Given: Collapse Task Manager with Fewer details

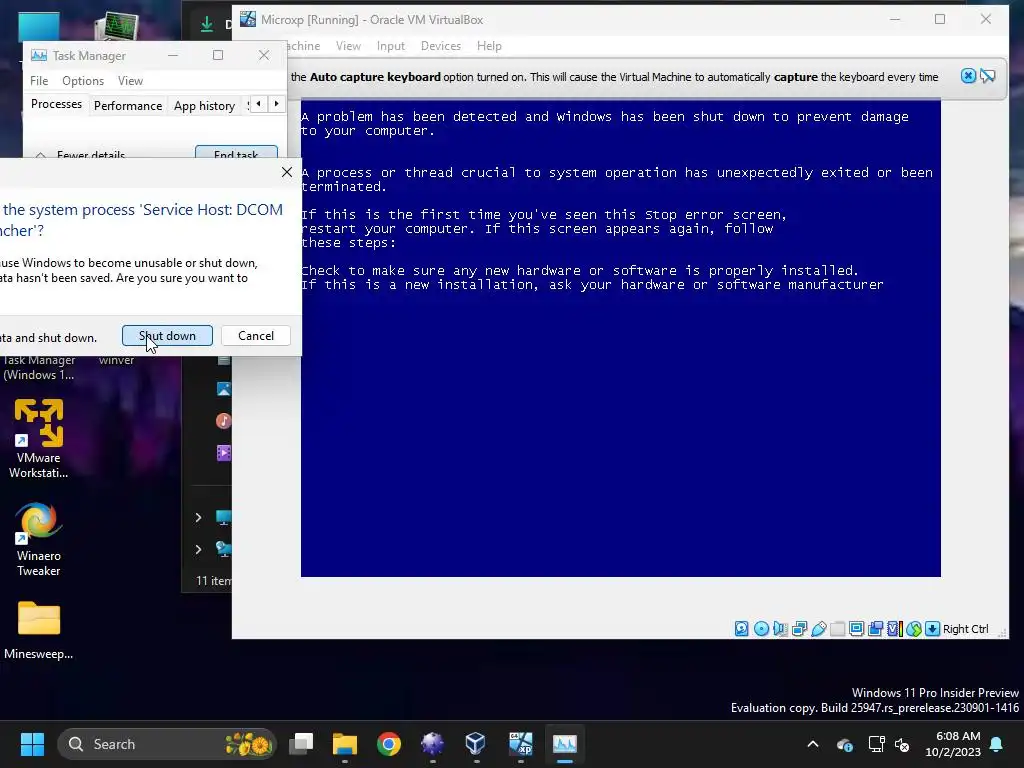Looking at the screenshot, I should 80,155.
